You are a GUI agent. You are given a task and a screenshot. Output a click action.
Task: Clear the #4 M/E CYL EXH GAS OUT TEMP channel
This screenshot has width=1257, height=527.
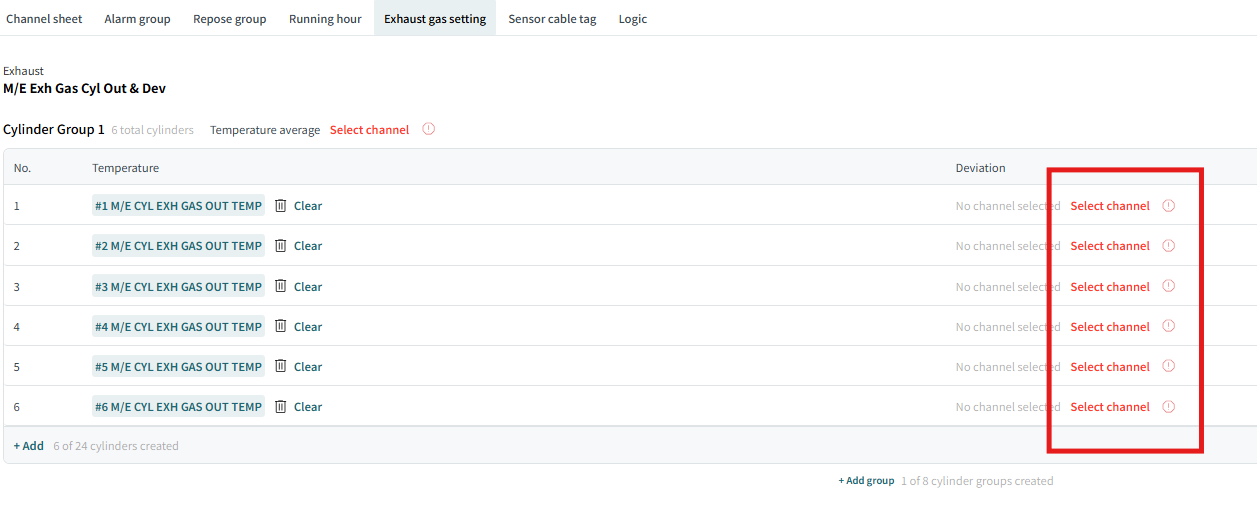[308, 327]
